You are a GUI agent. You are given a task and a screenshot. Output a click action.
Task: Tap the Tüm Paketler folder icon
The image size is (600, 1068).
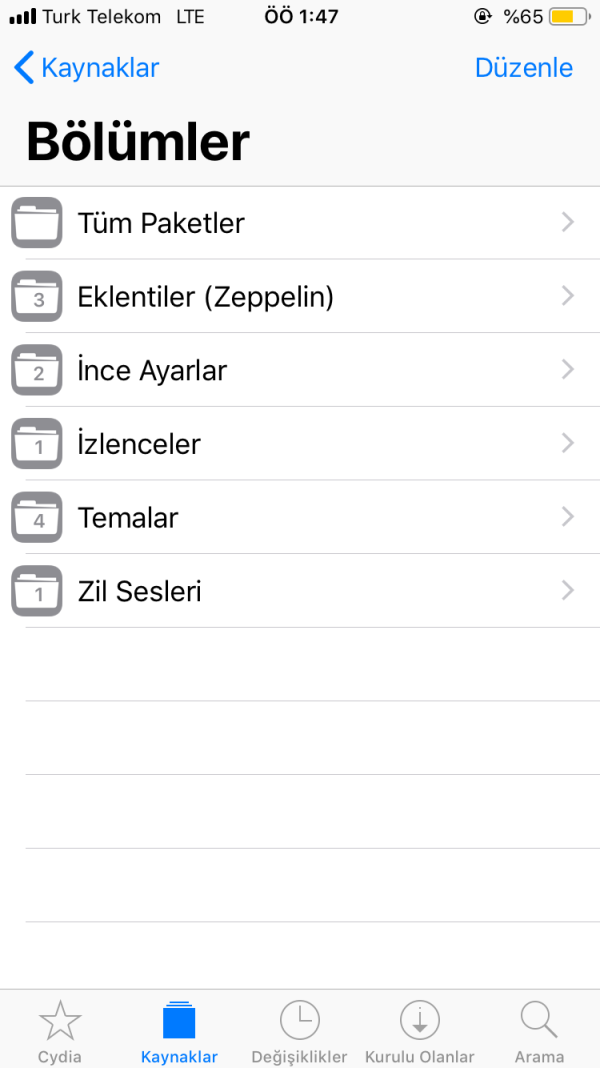point(36,222)
